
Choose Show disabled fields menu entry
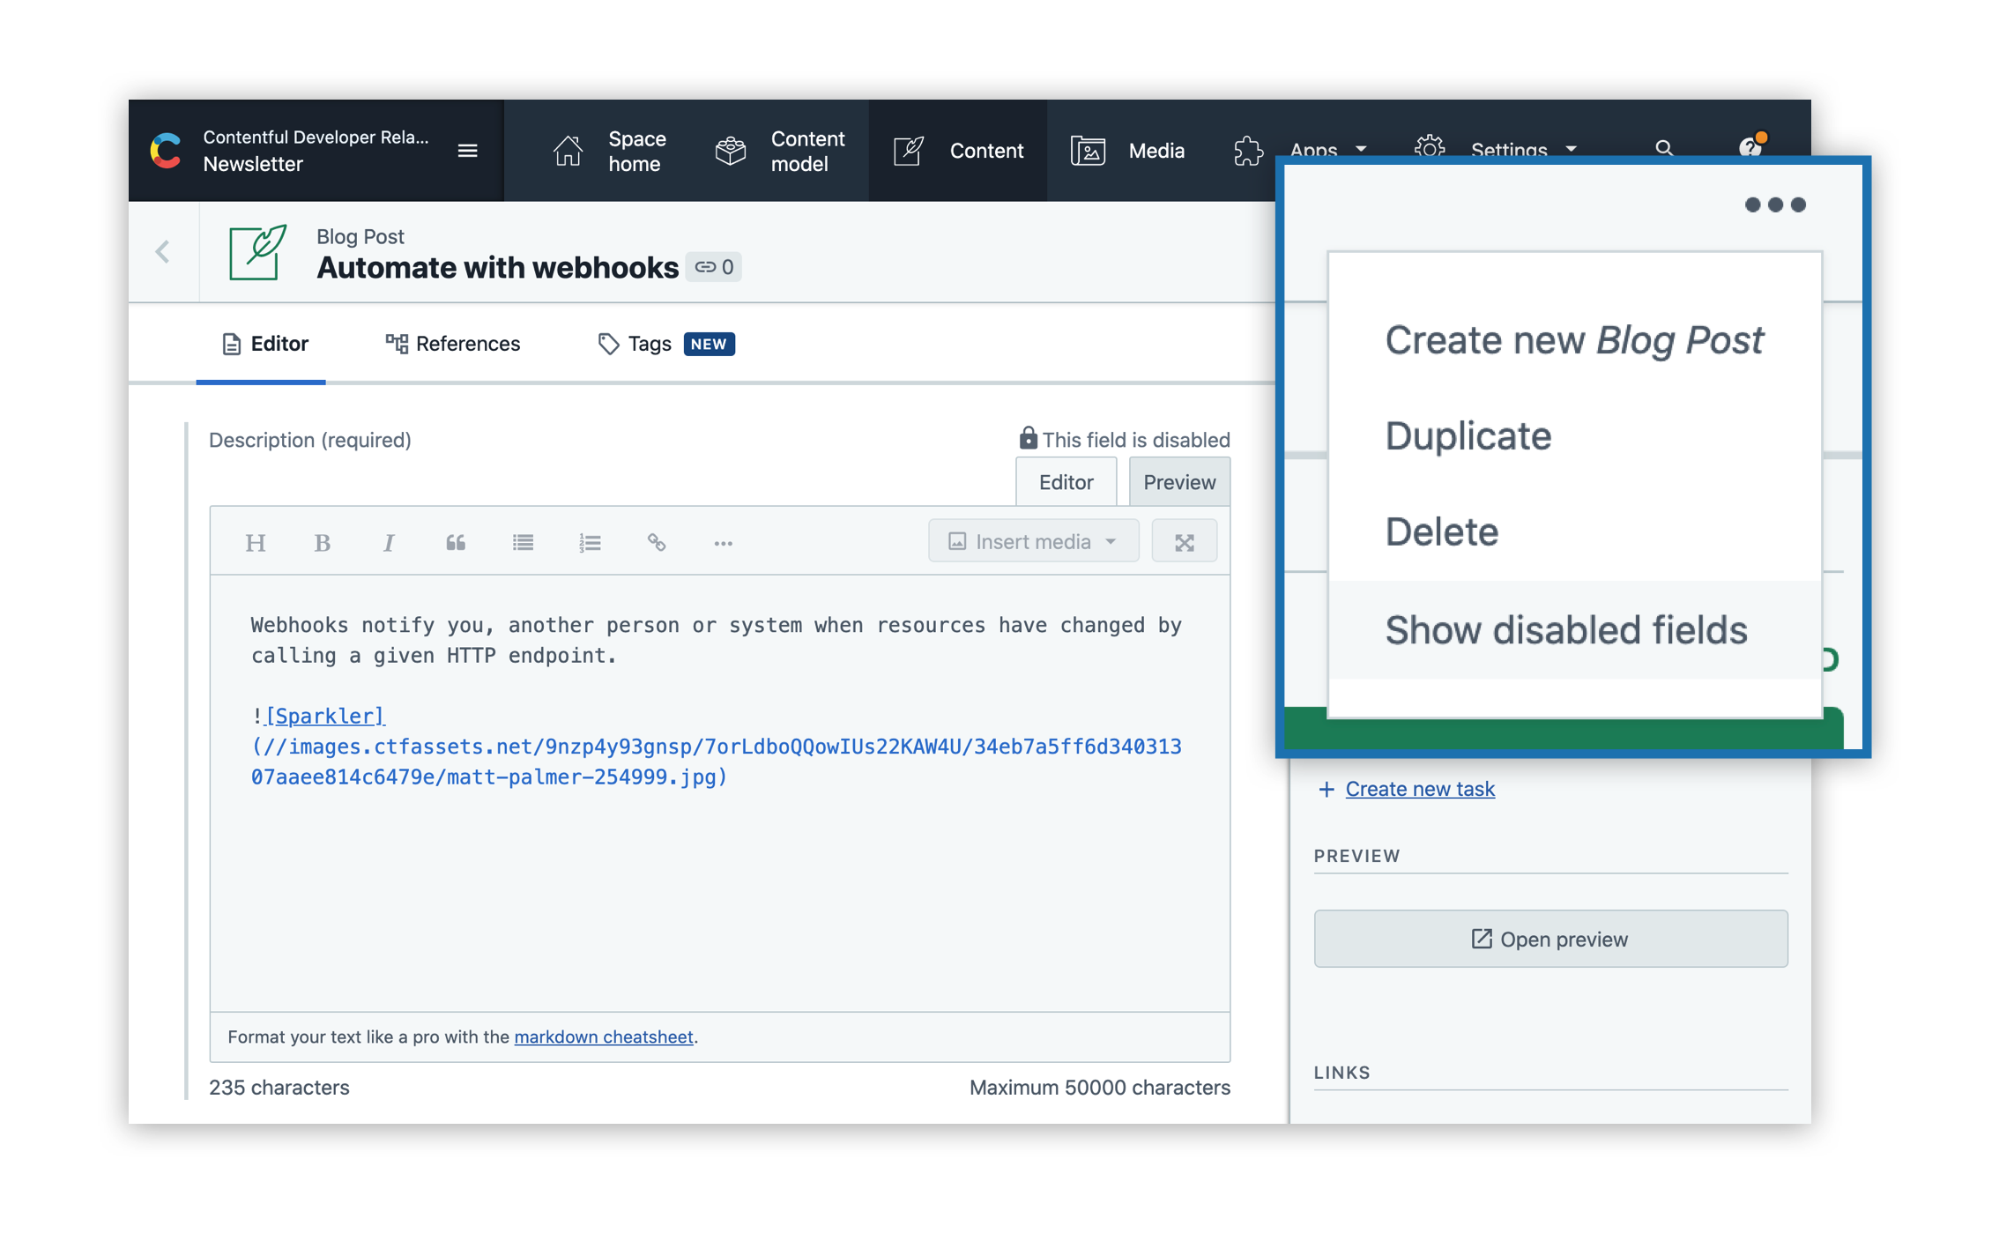pos(1565,630)
